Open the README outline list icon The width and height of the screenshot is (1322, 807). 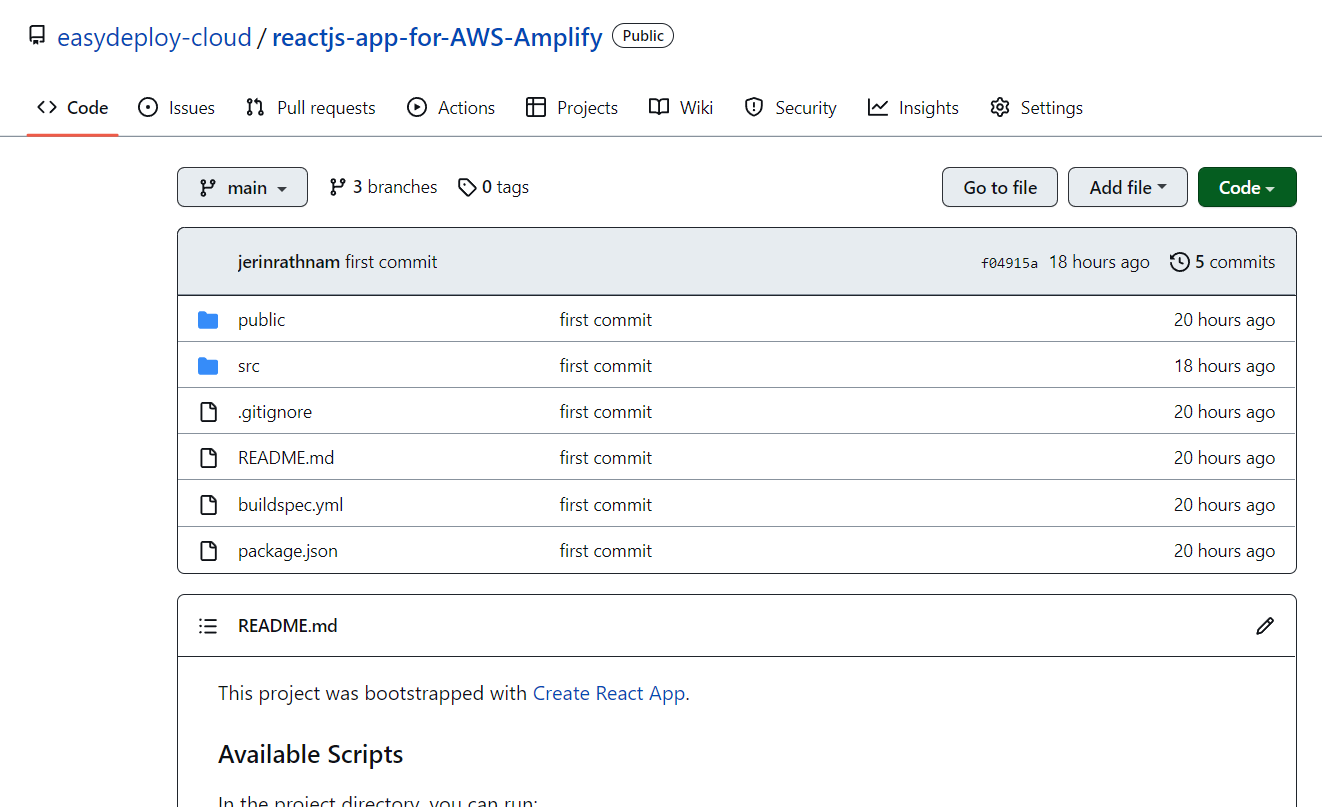tap(208, 626)
